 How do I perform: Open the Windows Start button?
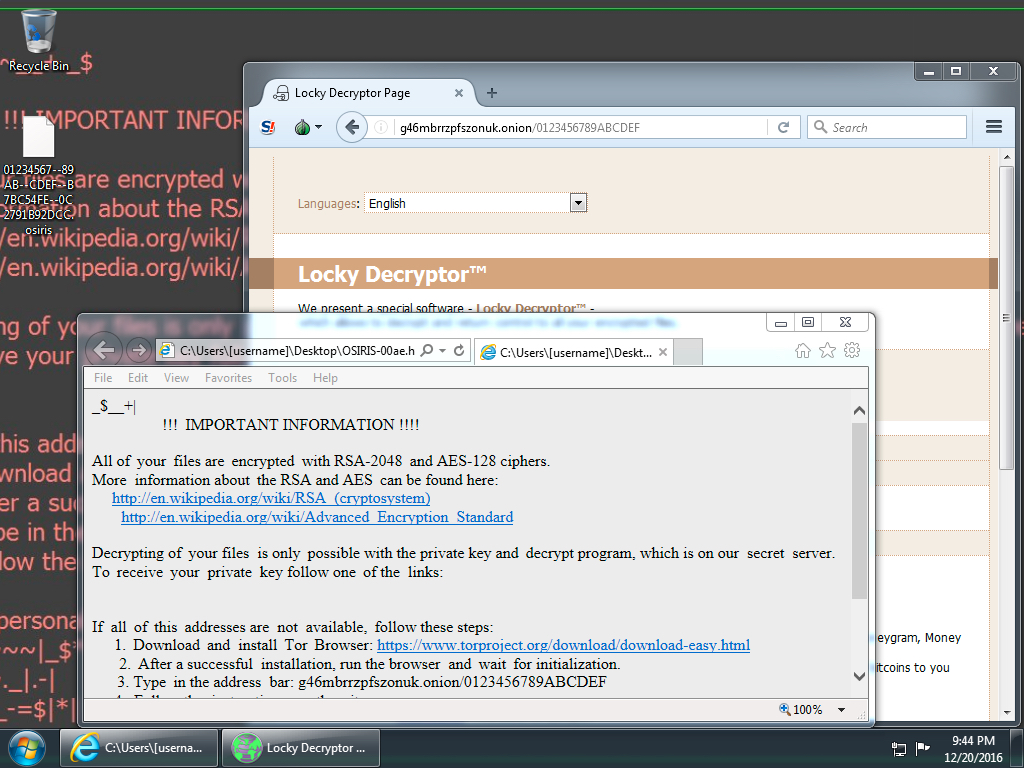click(x=27, y=748)
